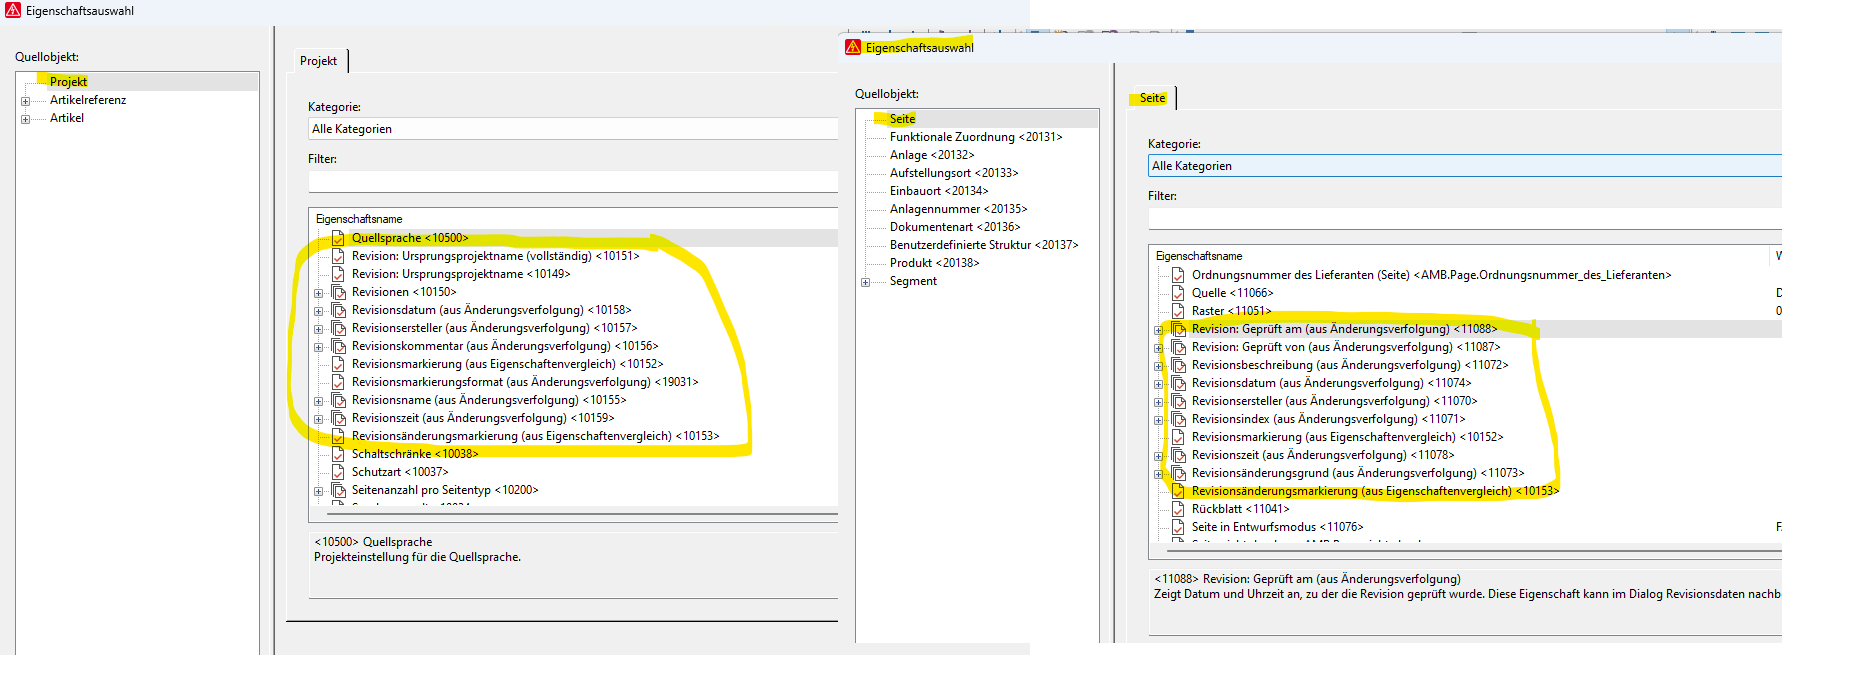Select Anlagennummer <20135> source object
The width and height of the screenshot is (1860, 674).
coord(959,209)
